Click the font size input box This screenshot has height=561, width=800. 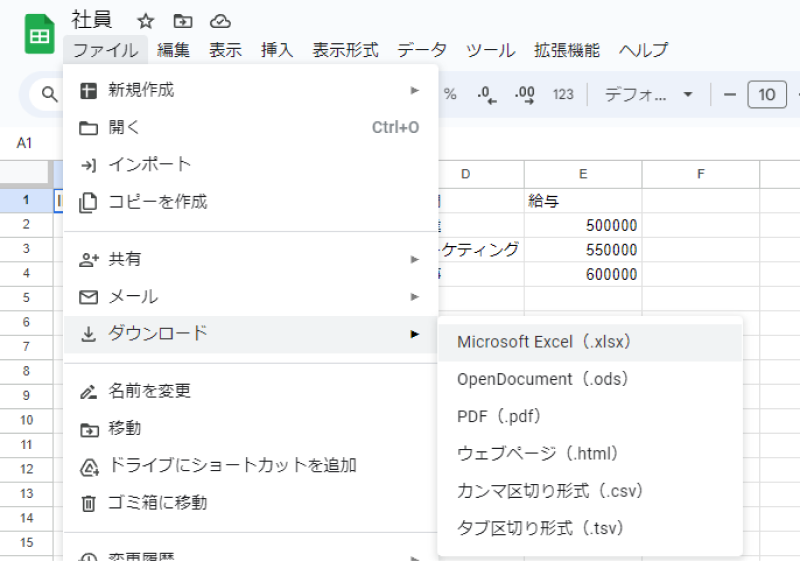(x=766, y=95)
